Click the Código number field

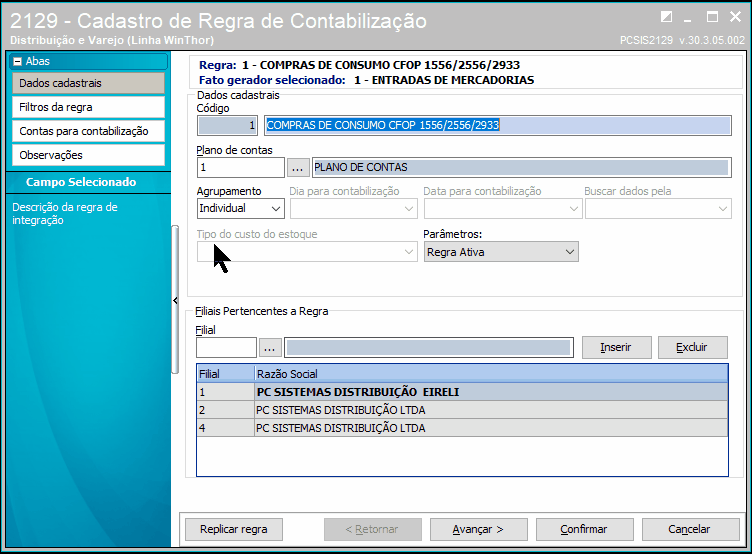227,125
